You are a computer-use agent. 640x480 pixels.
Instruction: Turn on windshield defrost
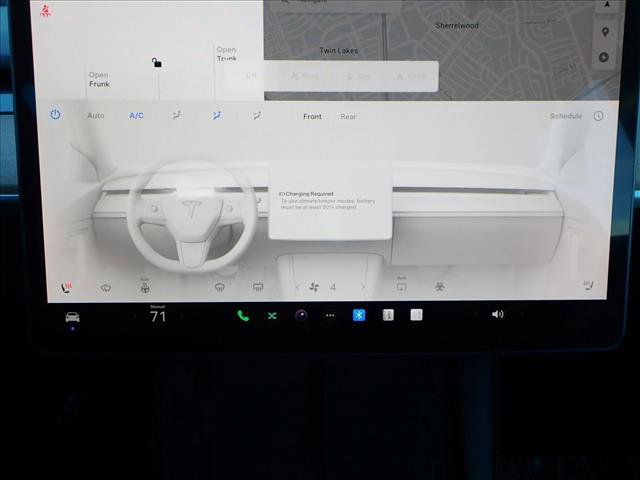106,288
